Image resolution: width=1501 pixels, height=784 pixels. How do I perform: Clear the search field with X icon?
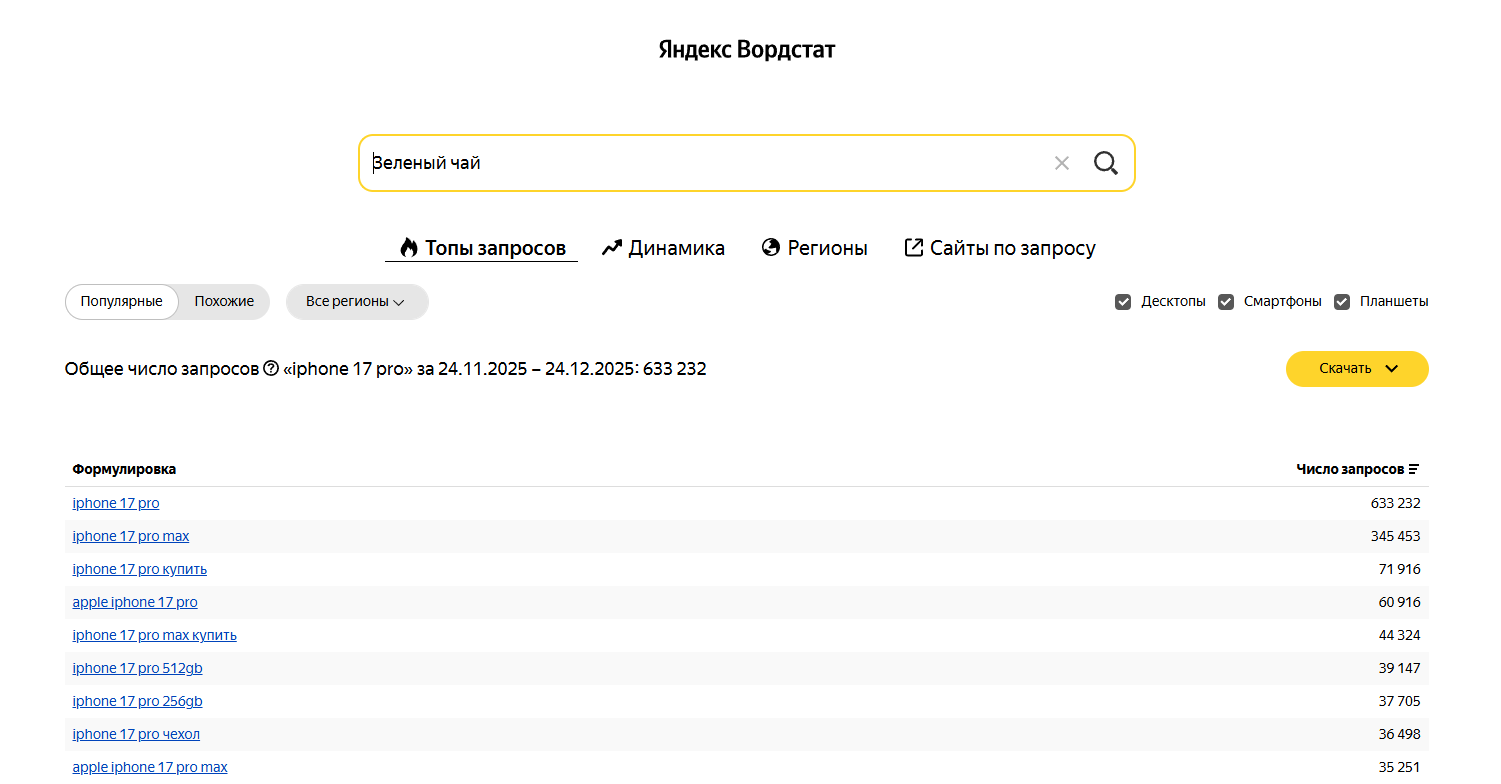pos(1062,163)
